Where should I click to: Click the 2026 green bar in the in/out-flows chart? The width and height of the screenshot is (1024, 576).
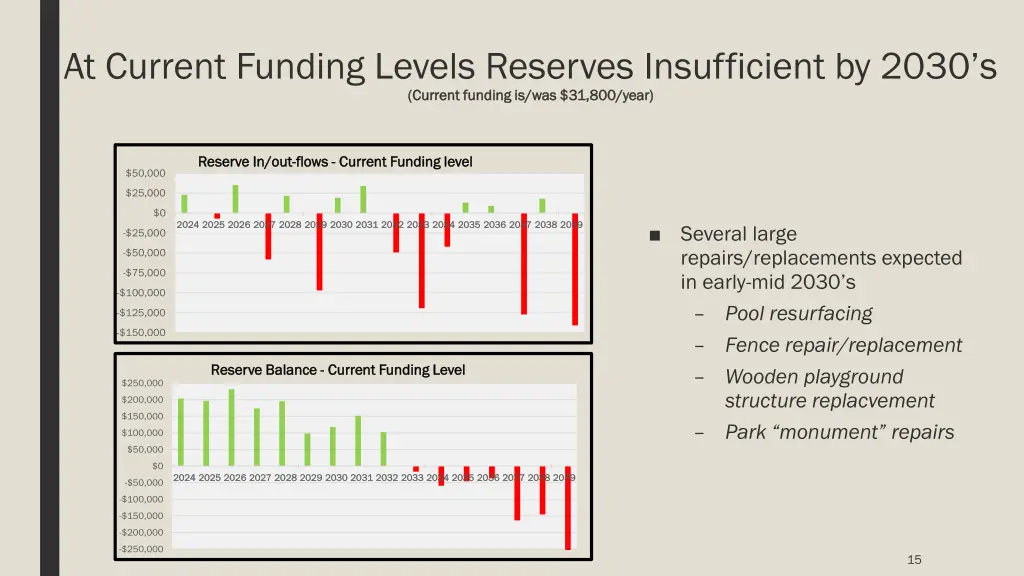(x=236, y=199)
